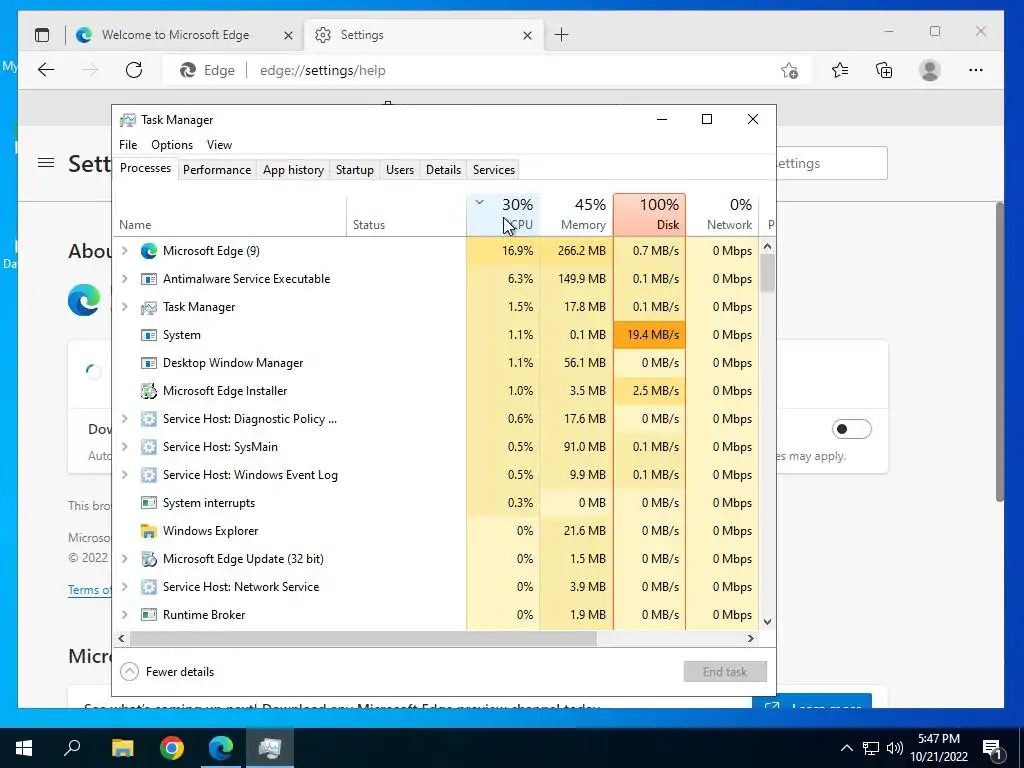Expand Antimalware Service Executable group

coord(125,279)
